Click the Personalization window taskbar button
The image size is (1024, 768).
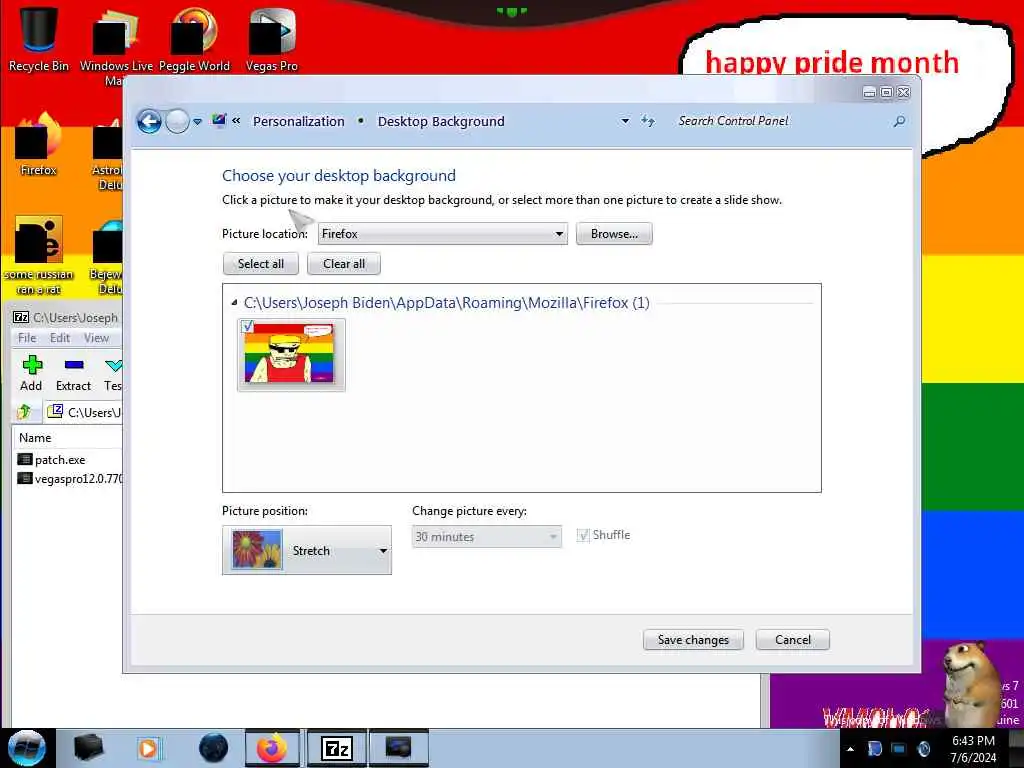[399, 748]
